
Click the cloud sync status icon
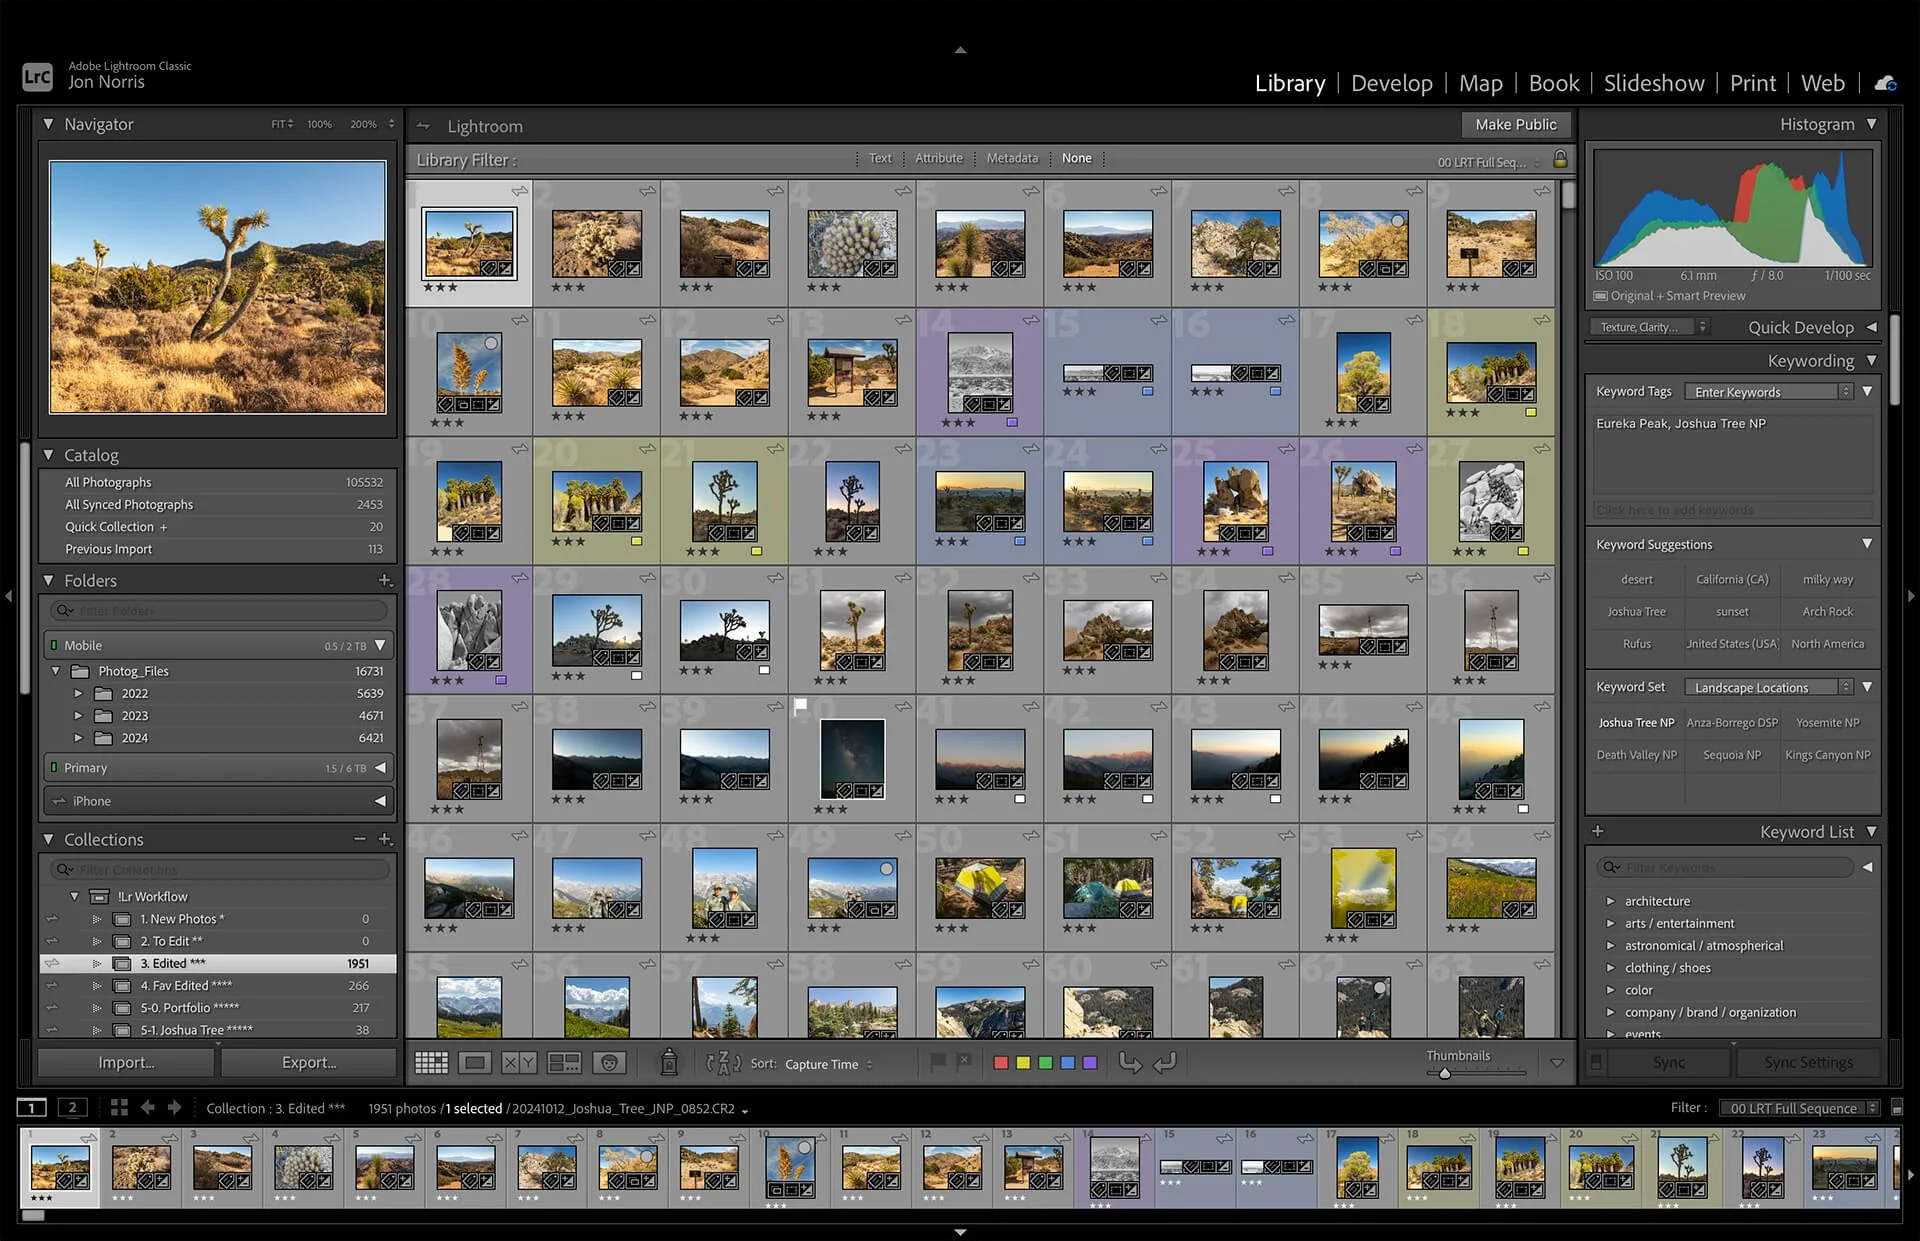[1885, 83]
